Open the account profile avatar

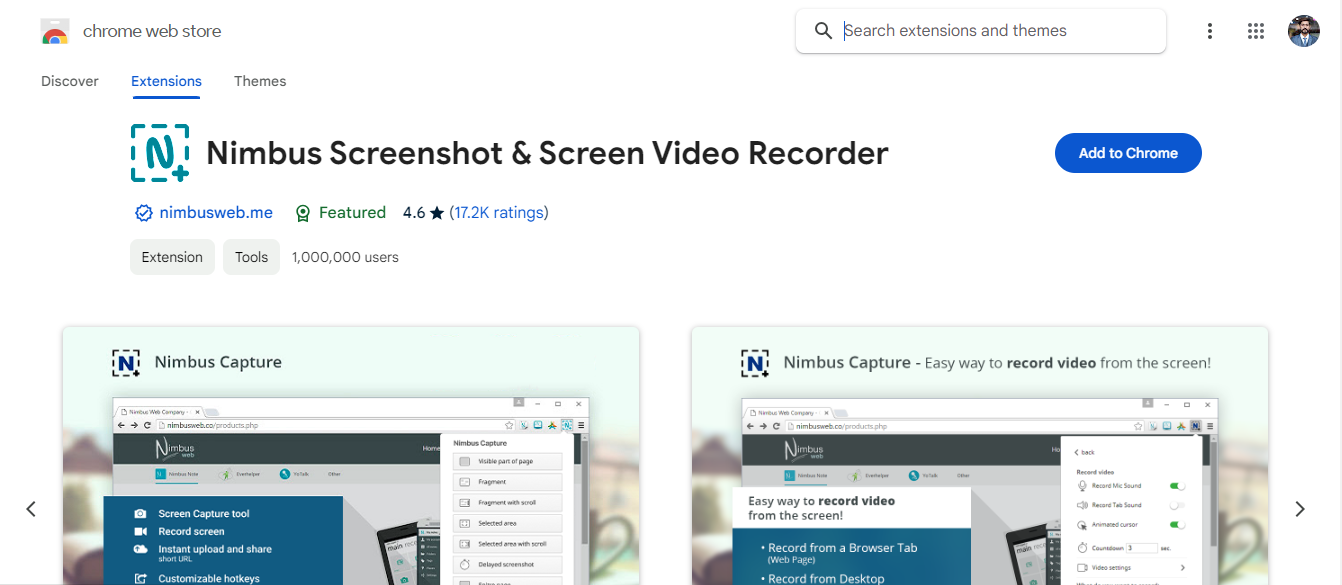pyautogui.click(x=1304, y=31)
